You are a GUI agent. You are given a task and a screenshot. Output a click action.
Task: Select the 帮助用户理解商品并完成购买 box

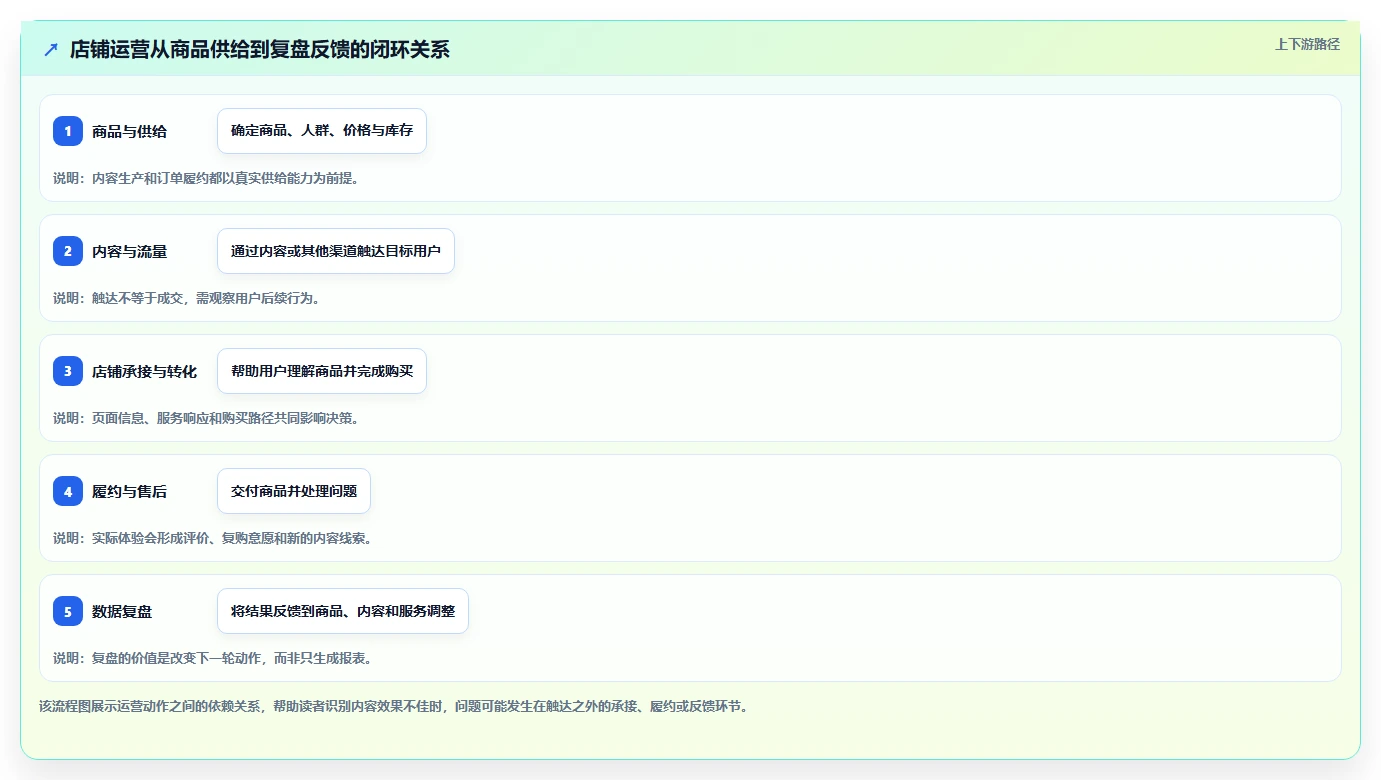(322, 371)
